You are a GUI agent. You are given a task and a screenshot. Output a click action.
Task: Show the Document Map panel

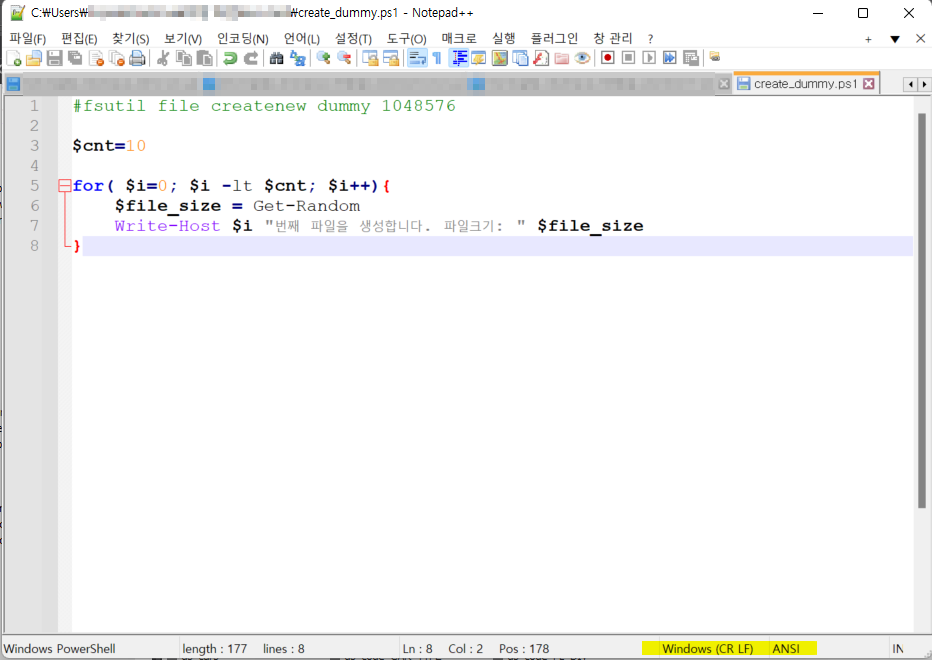point(499,58)
